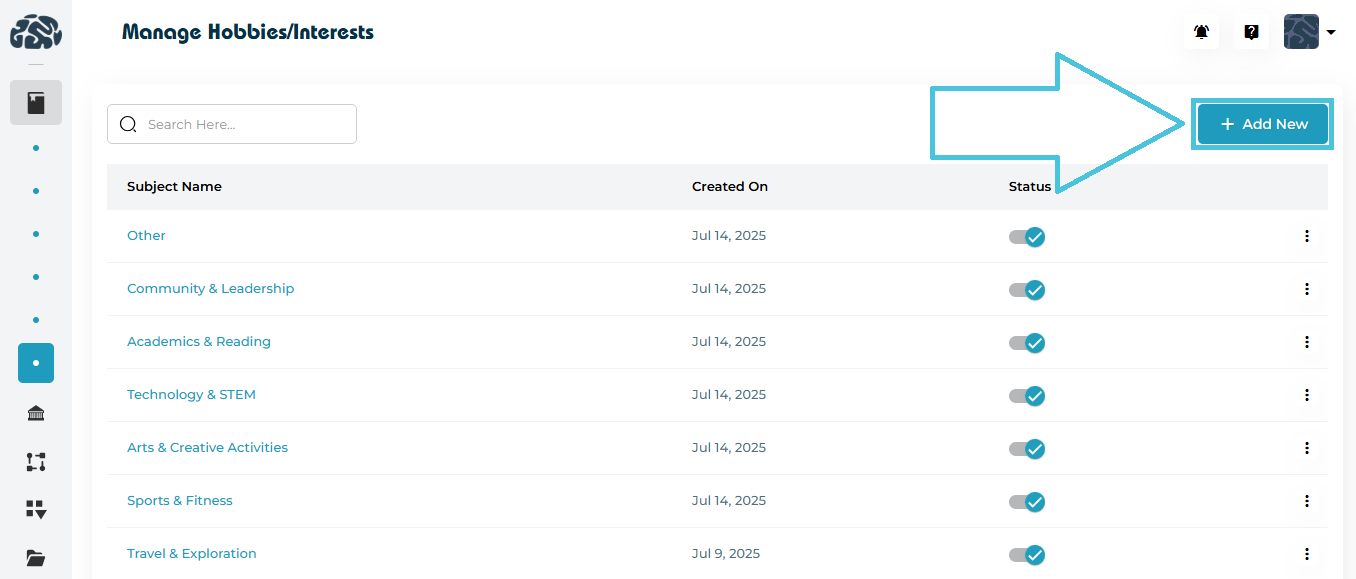Expand the profile avatar dropdown arrow
The width and height of the screenshot is (1356, 579).
tap(1331, 33)
